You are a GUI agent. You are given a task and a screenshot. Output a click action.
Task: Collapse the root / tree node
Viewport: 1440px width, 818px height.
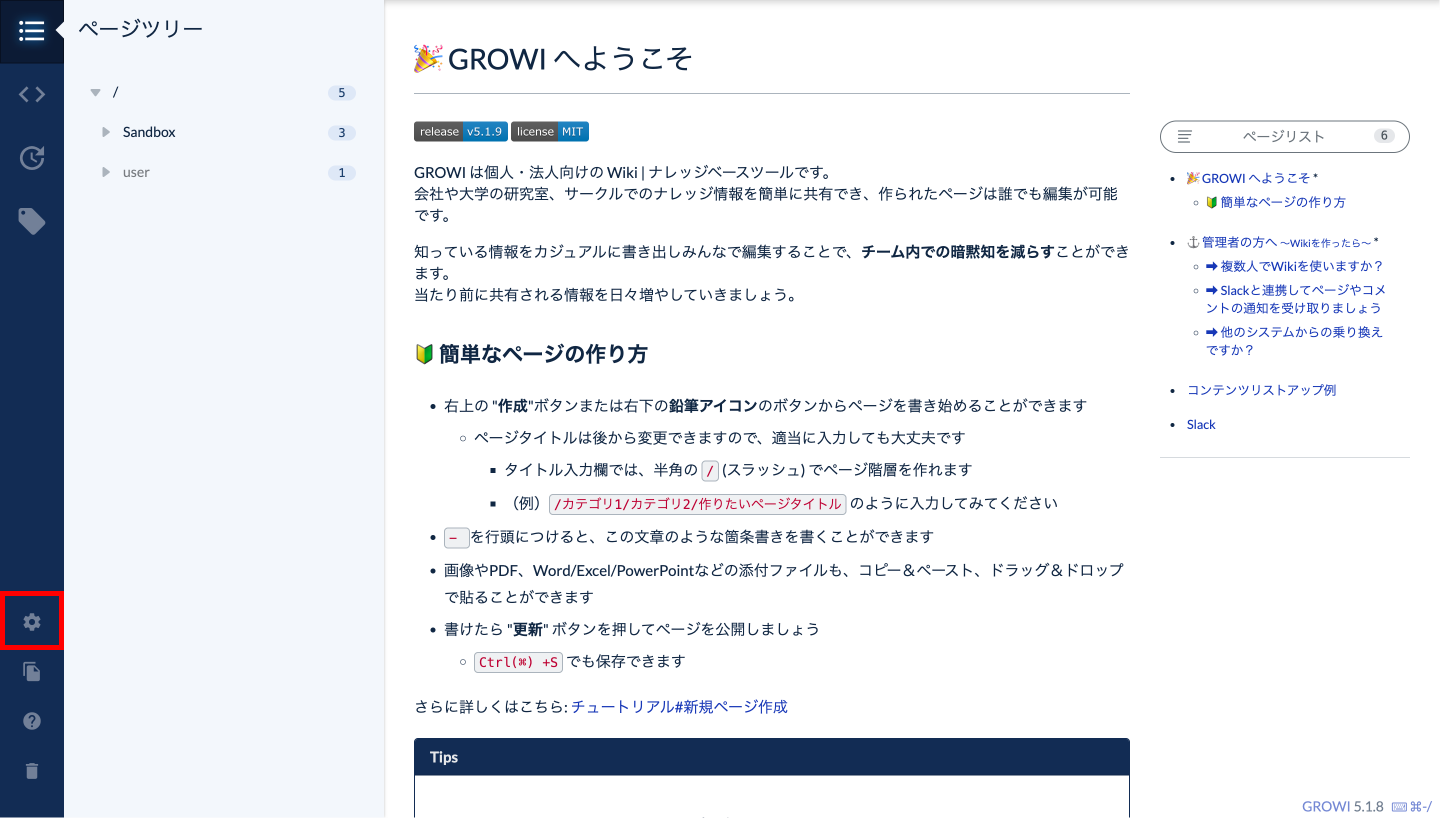point(96,93)
